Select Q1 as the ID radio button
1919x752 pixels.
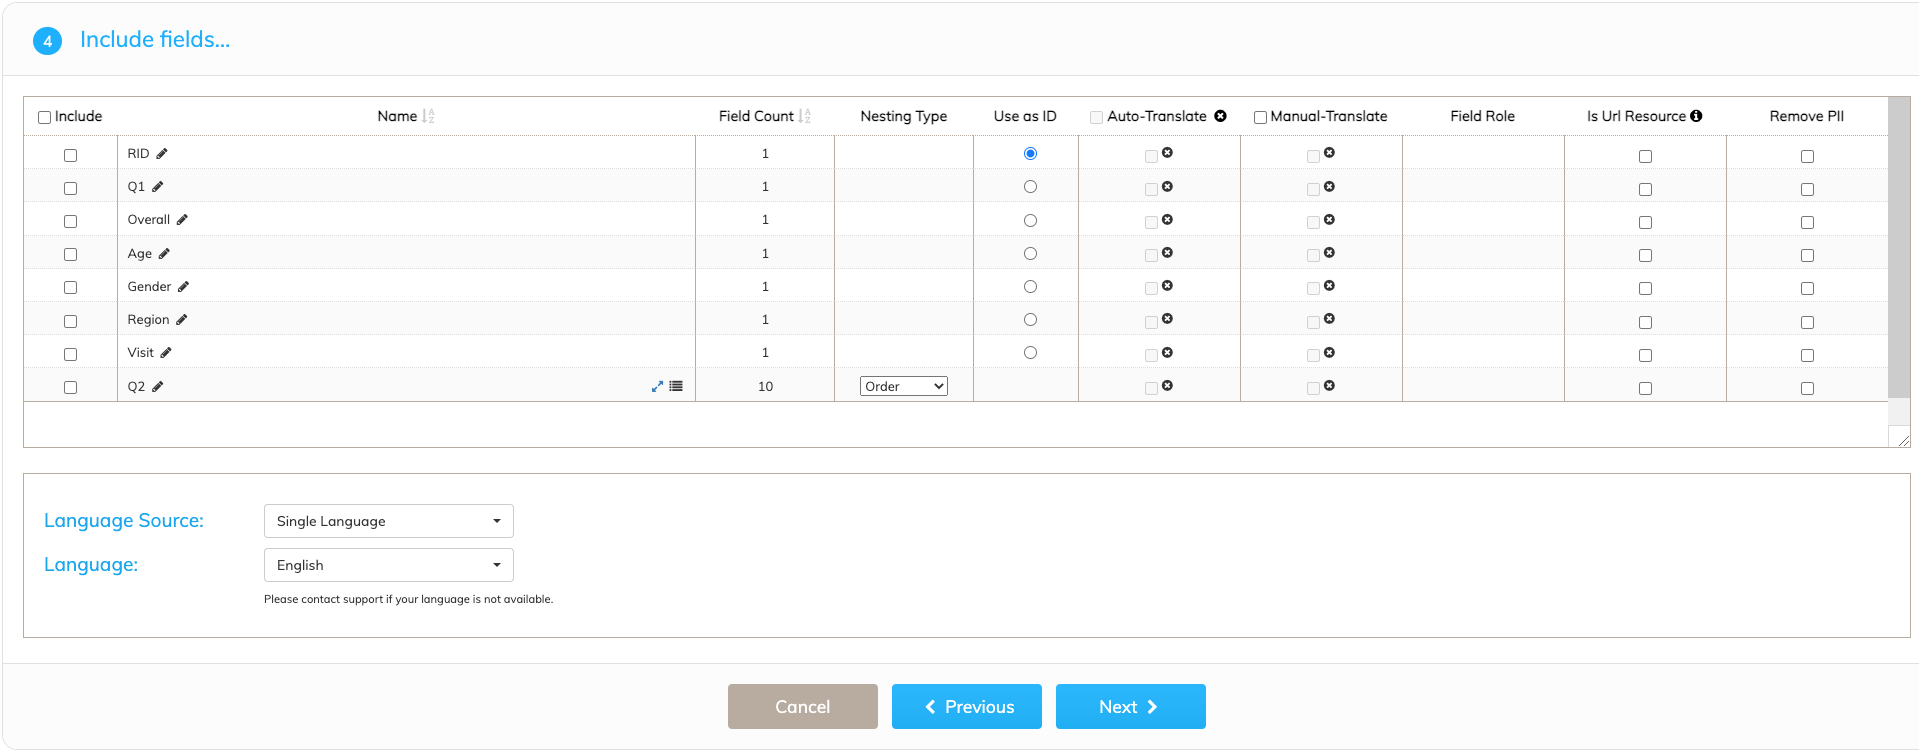[x=1030, y=187]
